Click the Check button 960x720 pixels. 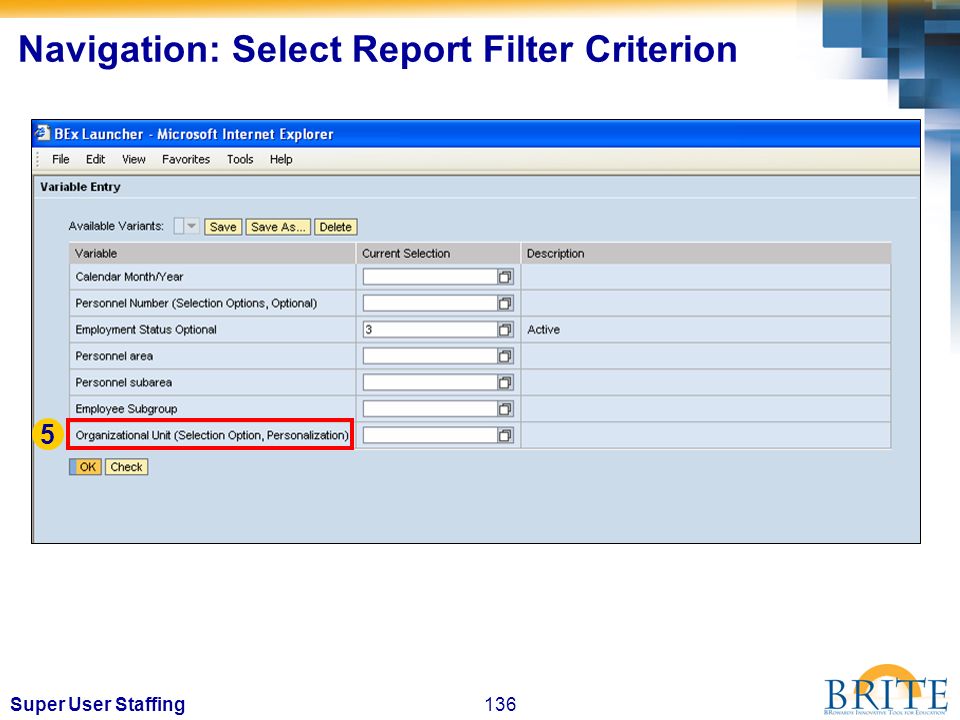tap(127, 467)
